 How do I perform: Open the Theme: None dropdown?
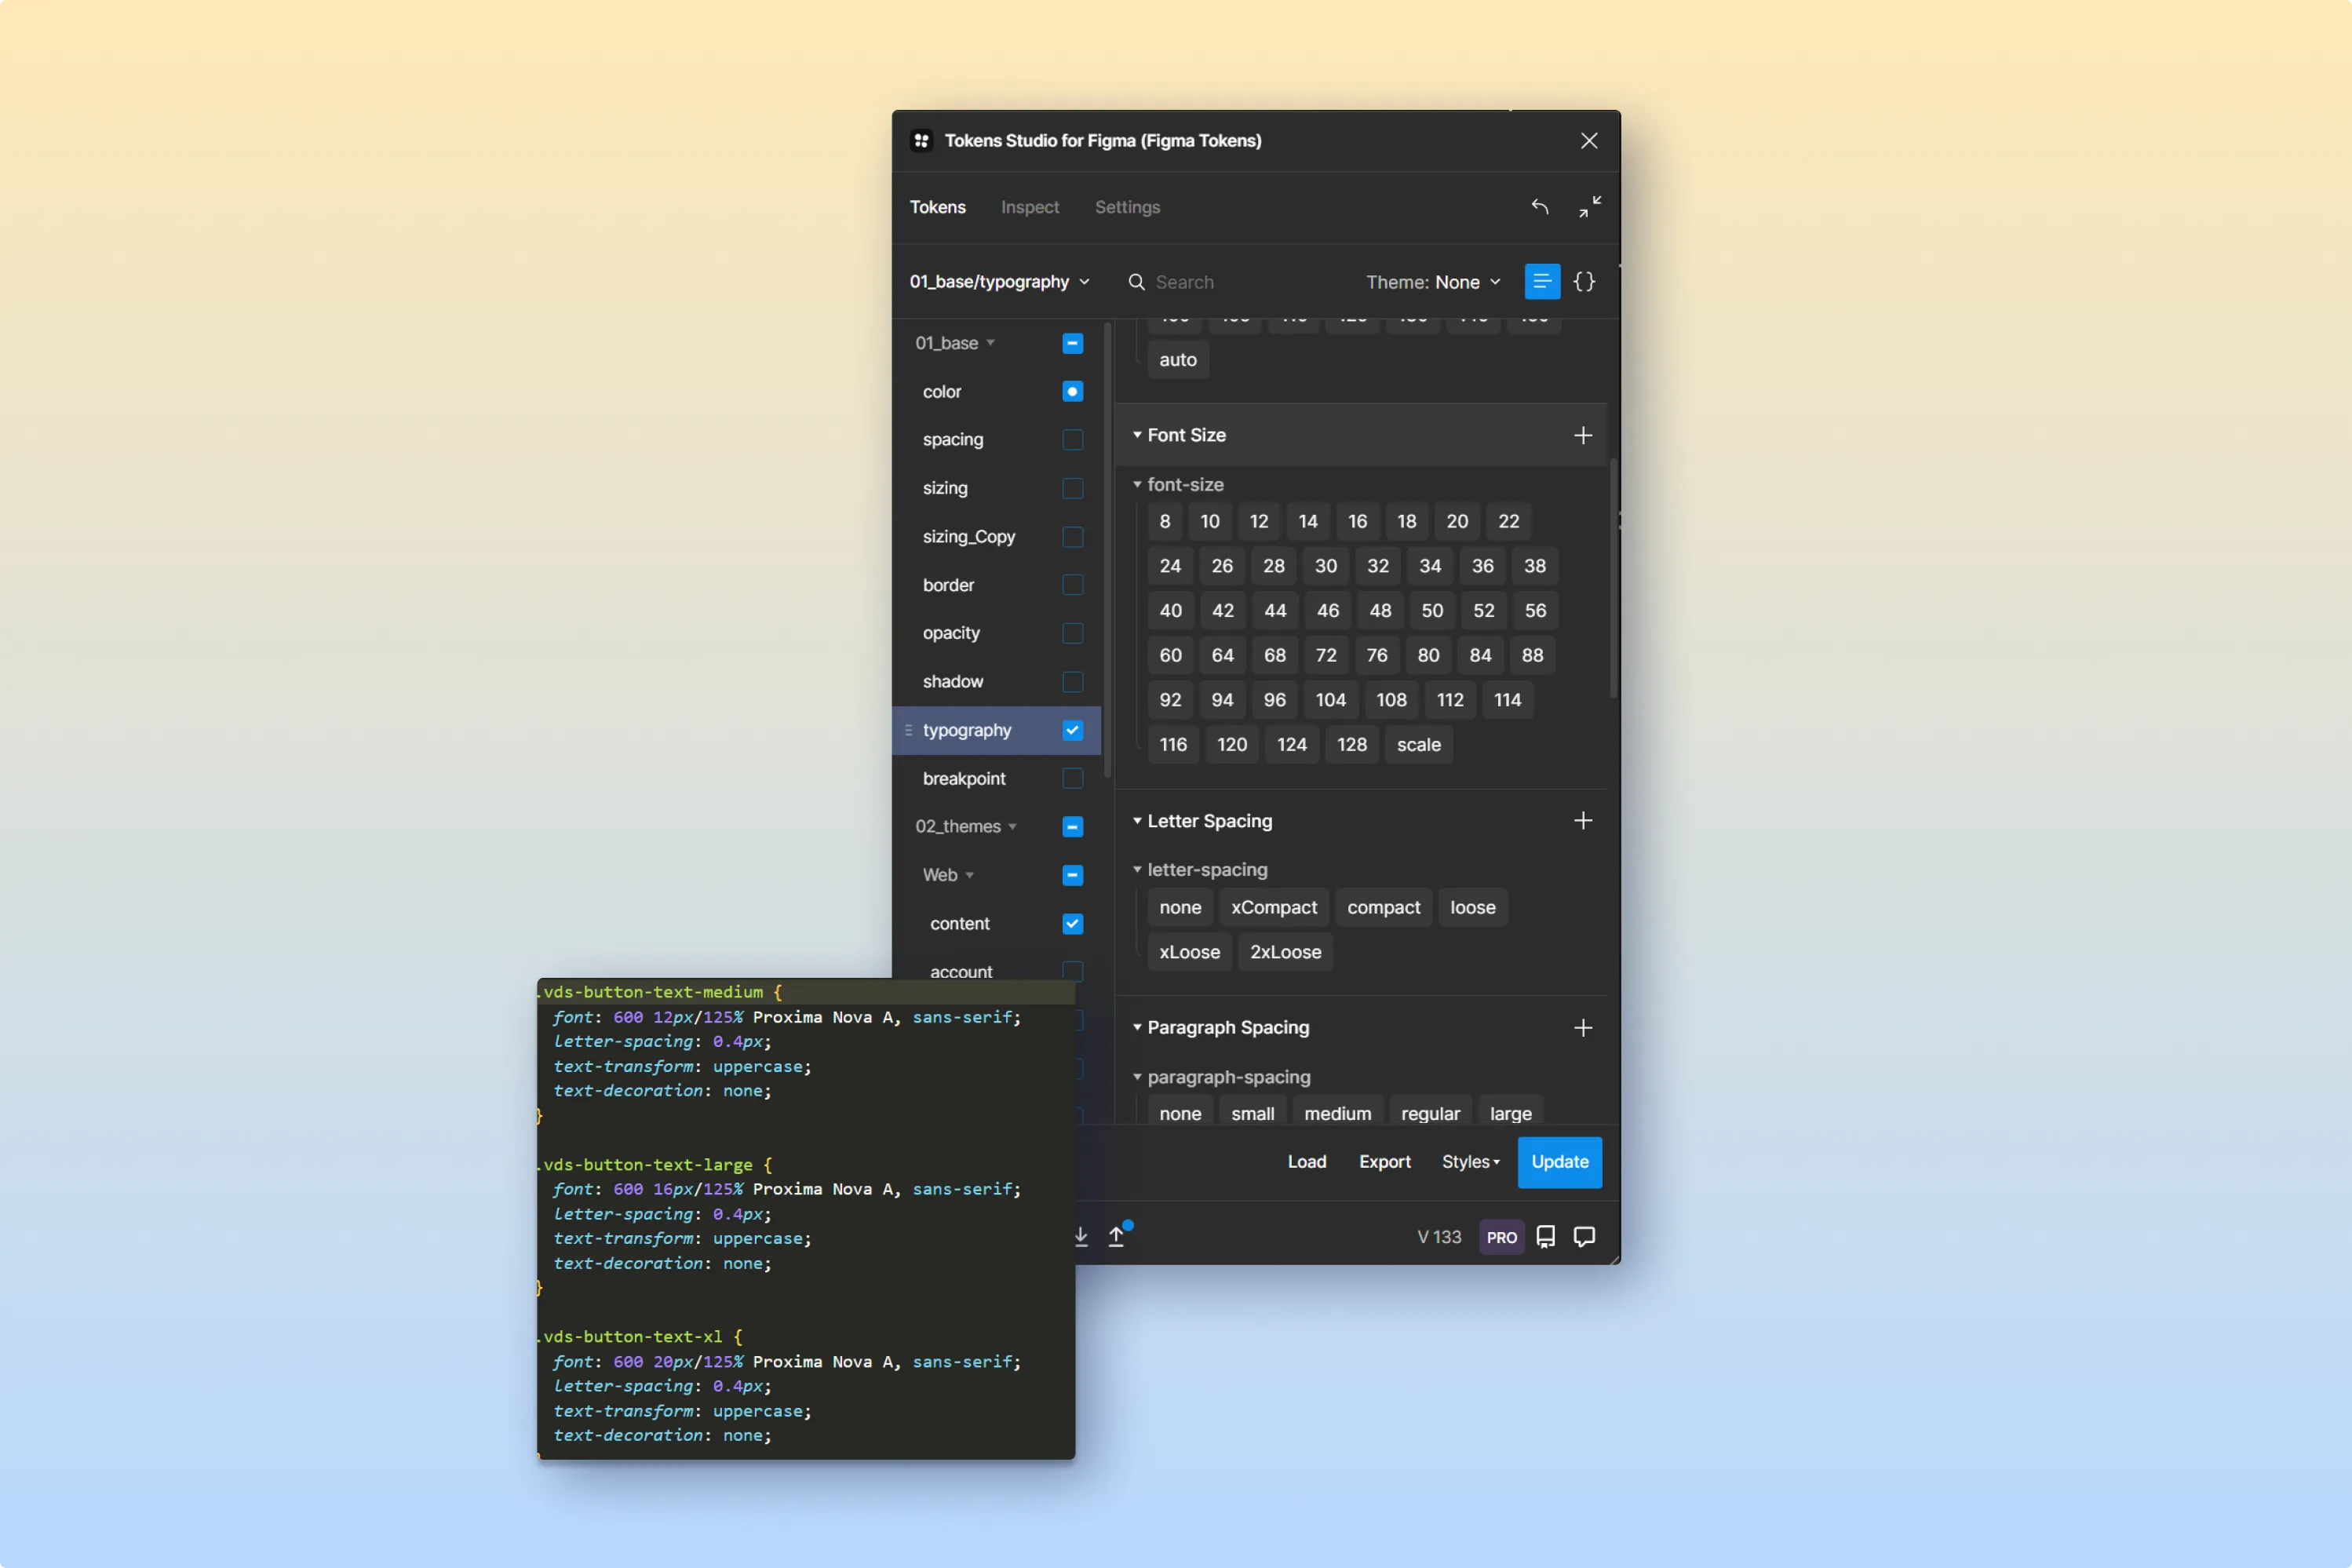[1432, 282]
